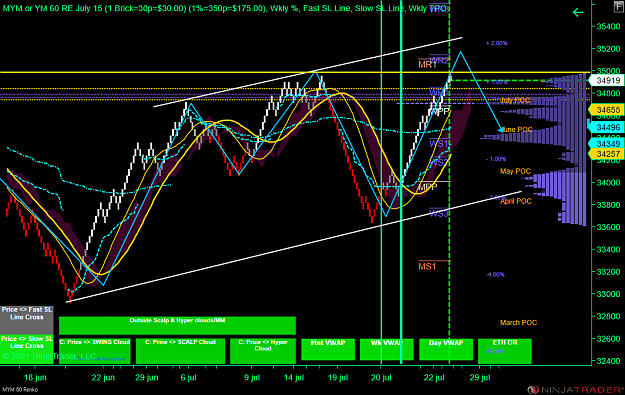Select the MYM 60 Renko chart tab
Screen dimensions: 625x395
(20, 389)
